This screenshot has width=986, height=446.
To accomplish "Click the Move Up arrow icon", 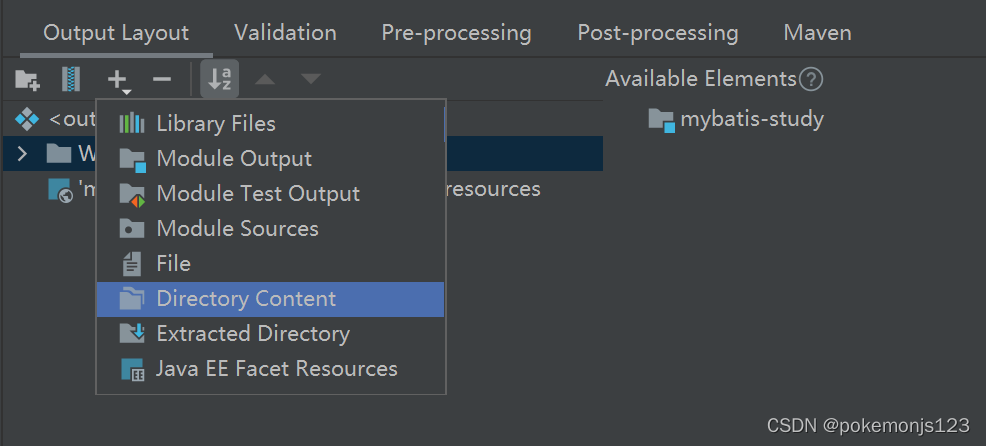I will point(264,79).
